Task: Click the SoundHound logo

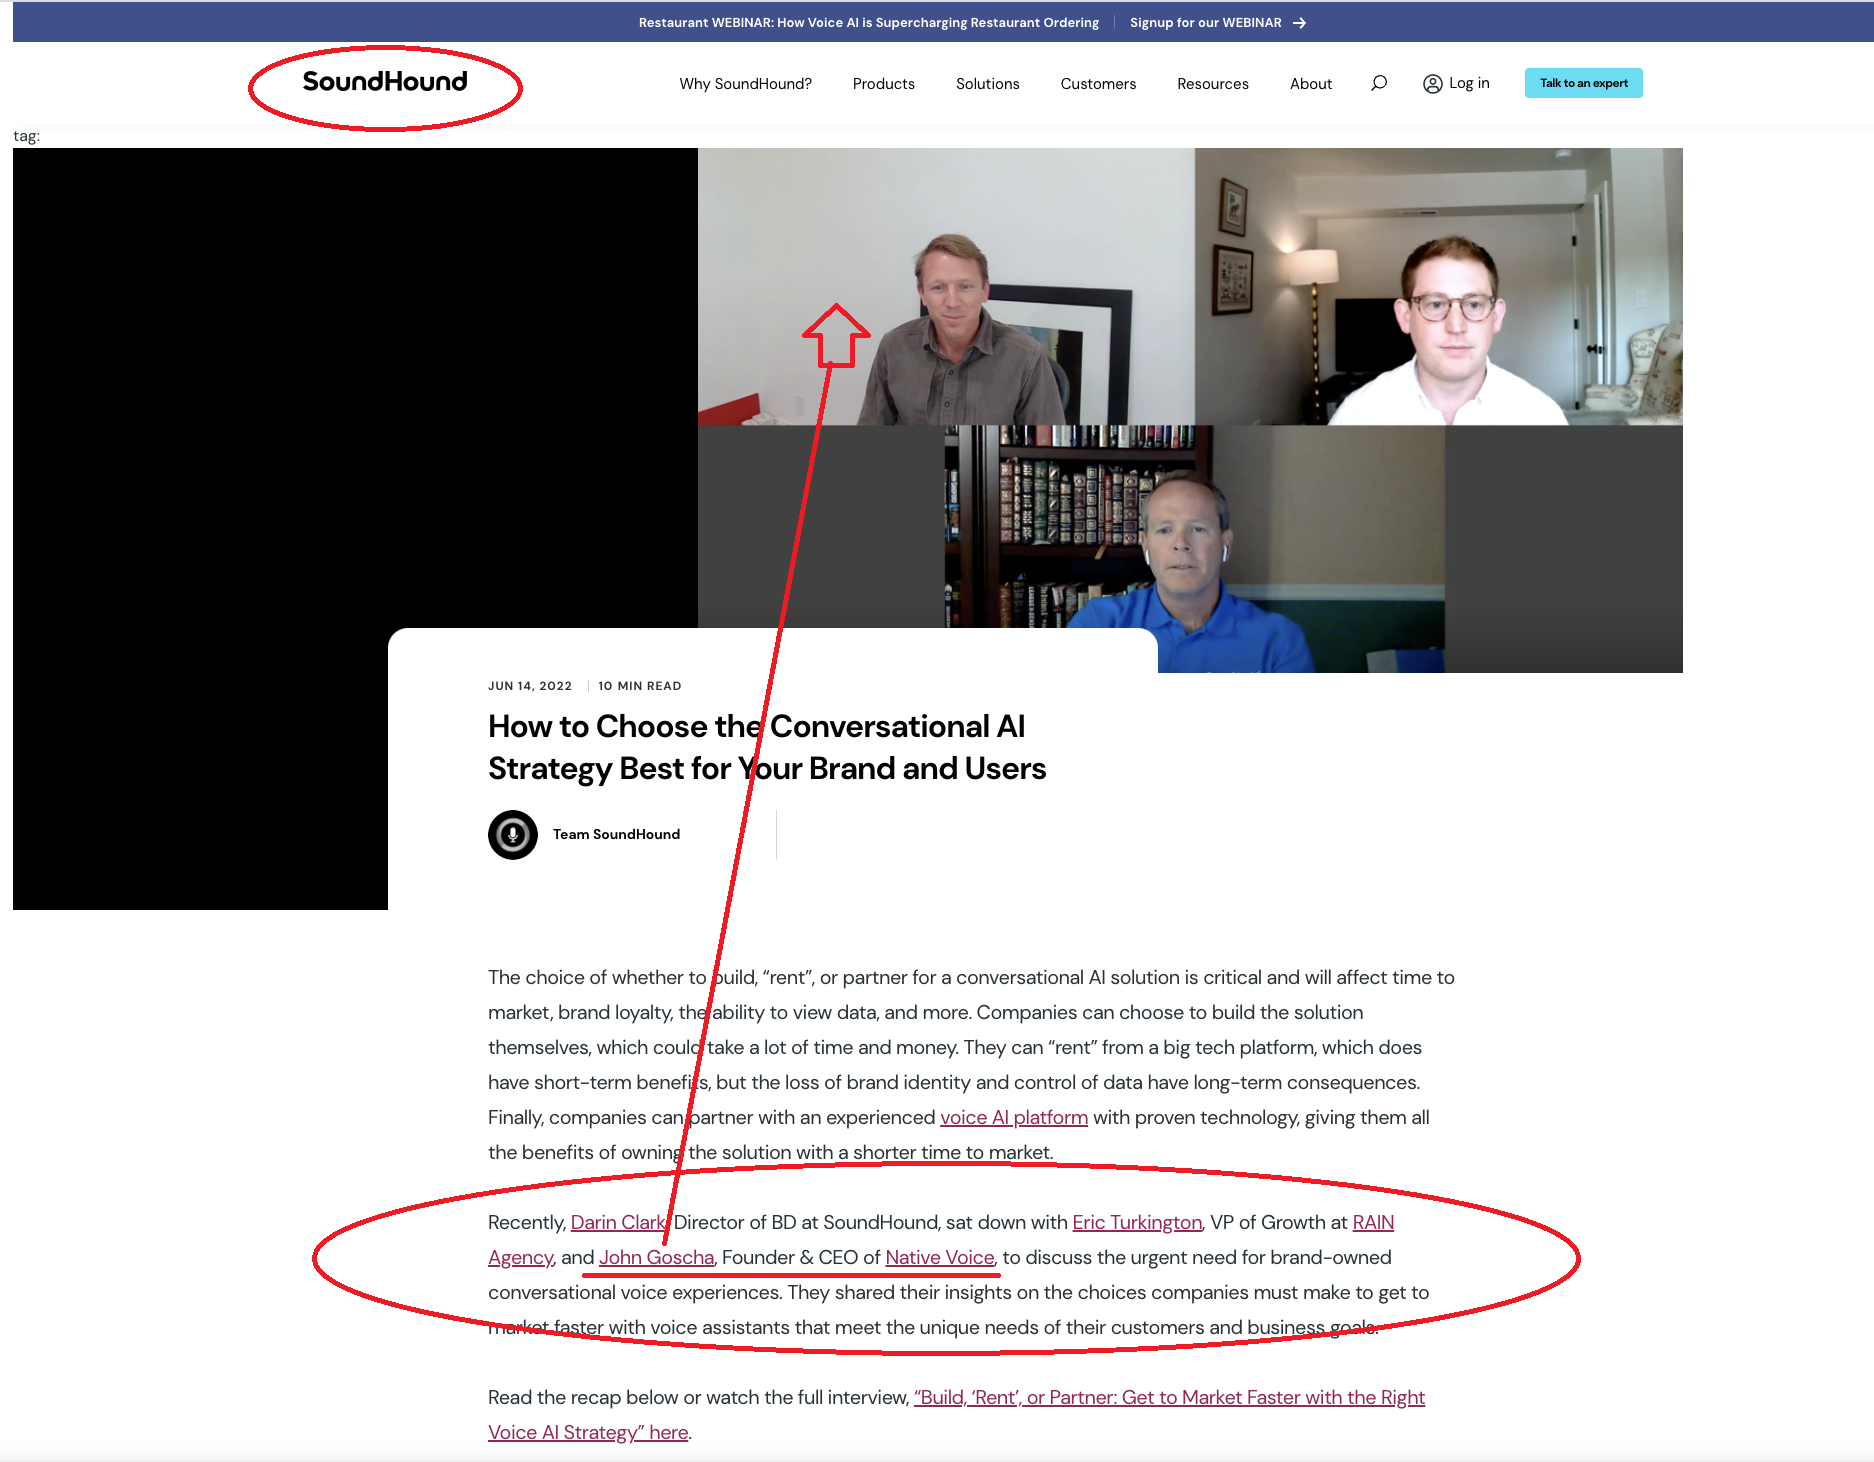Action: tap(385, 82)
